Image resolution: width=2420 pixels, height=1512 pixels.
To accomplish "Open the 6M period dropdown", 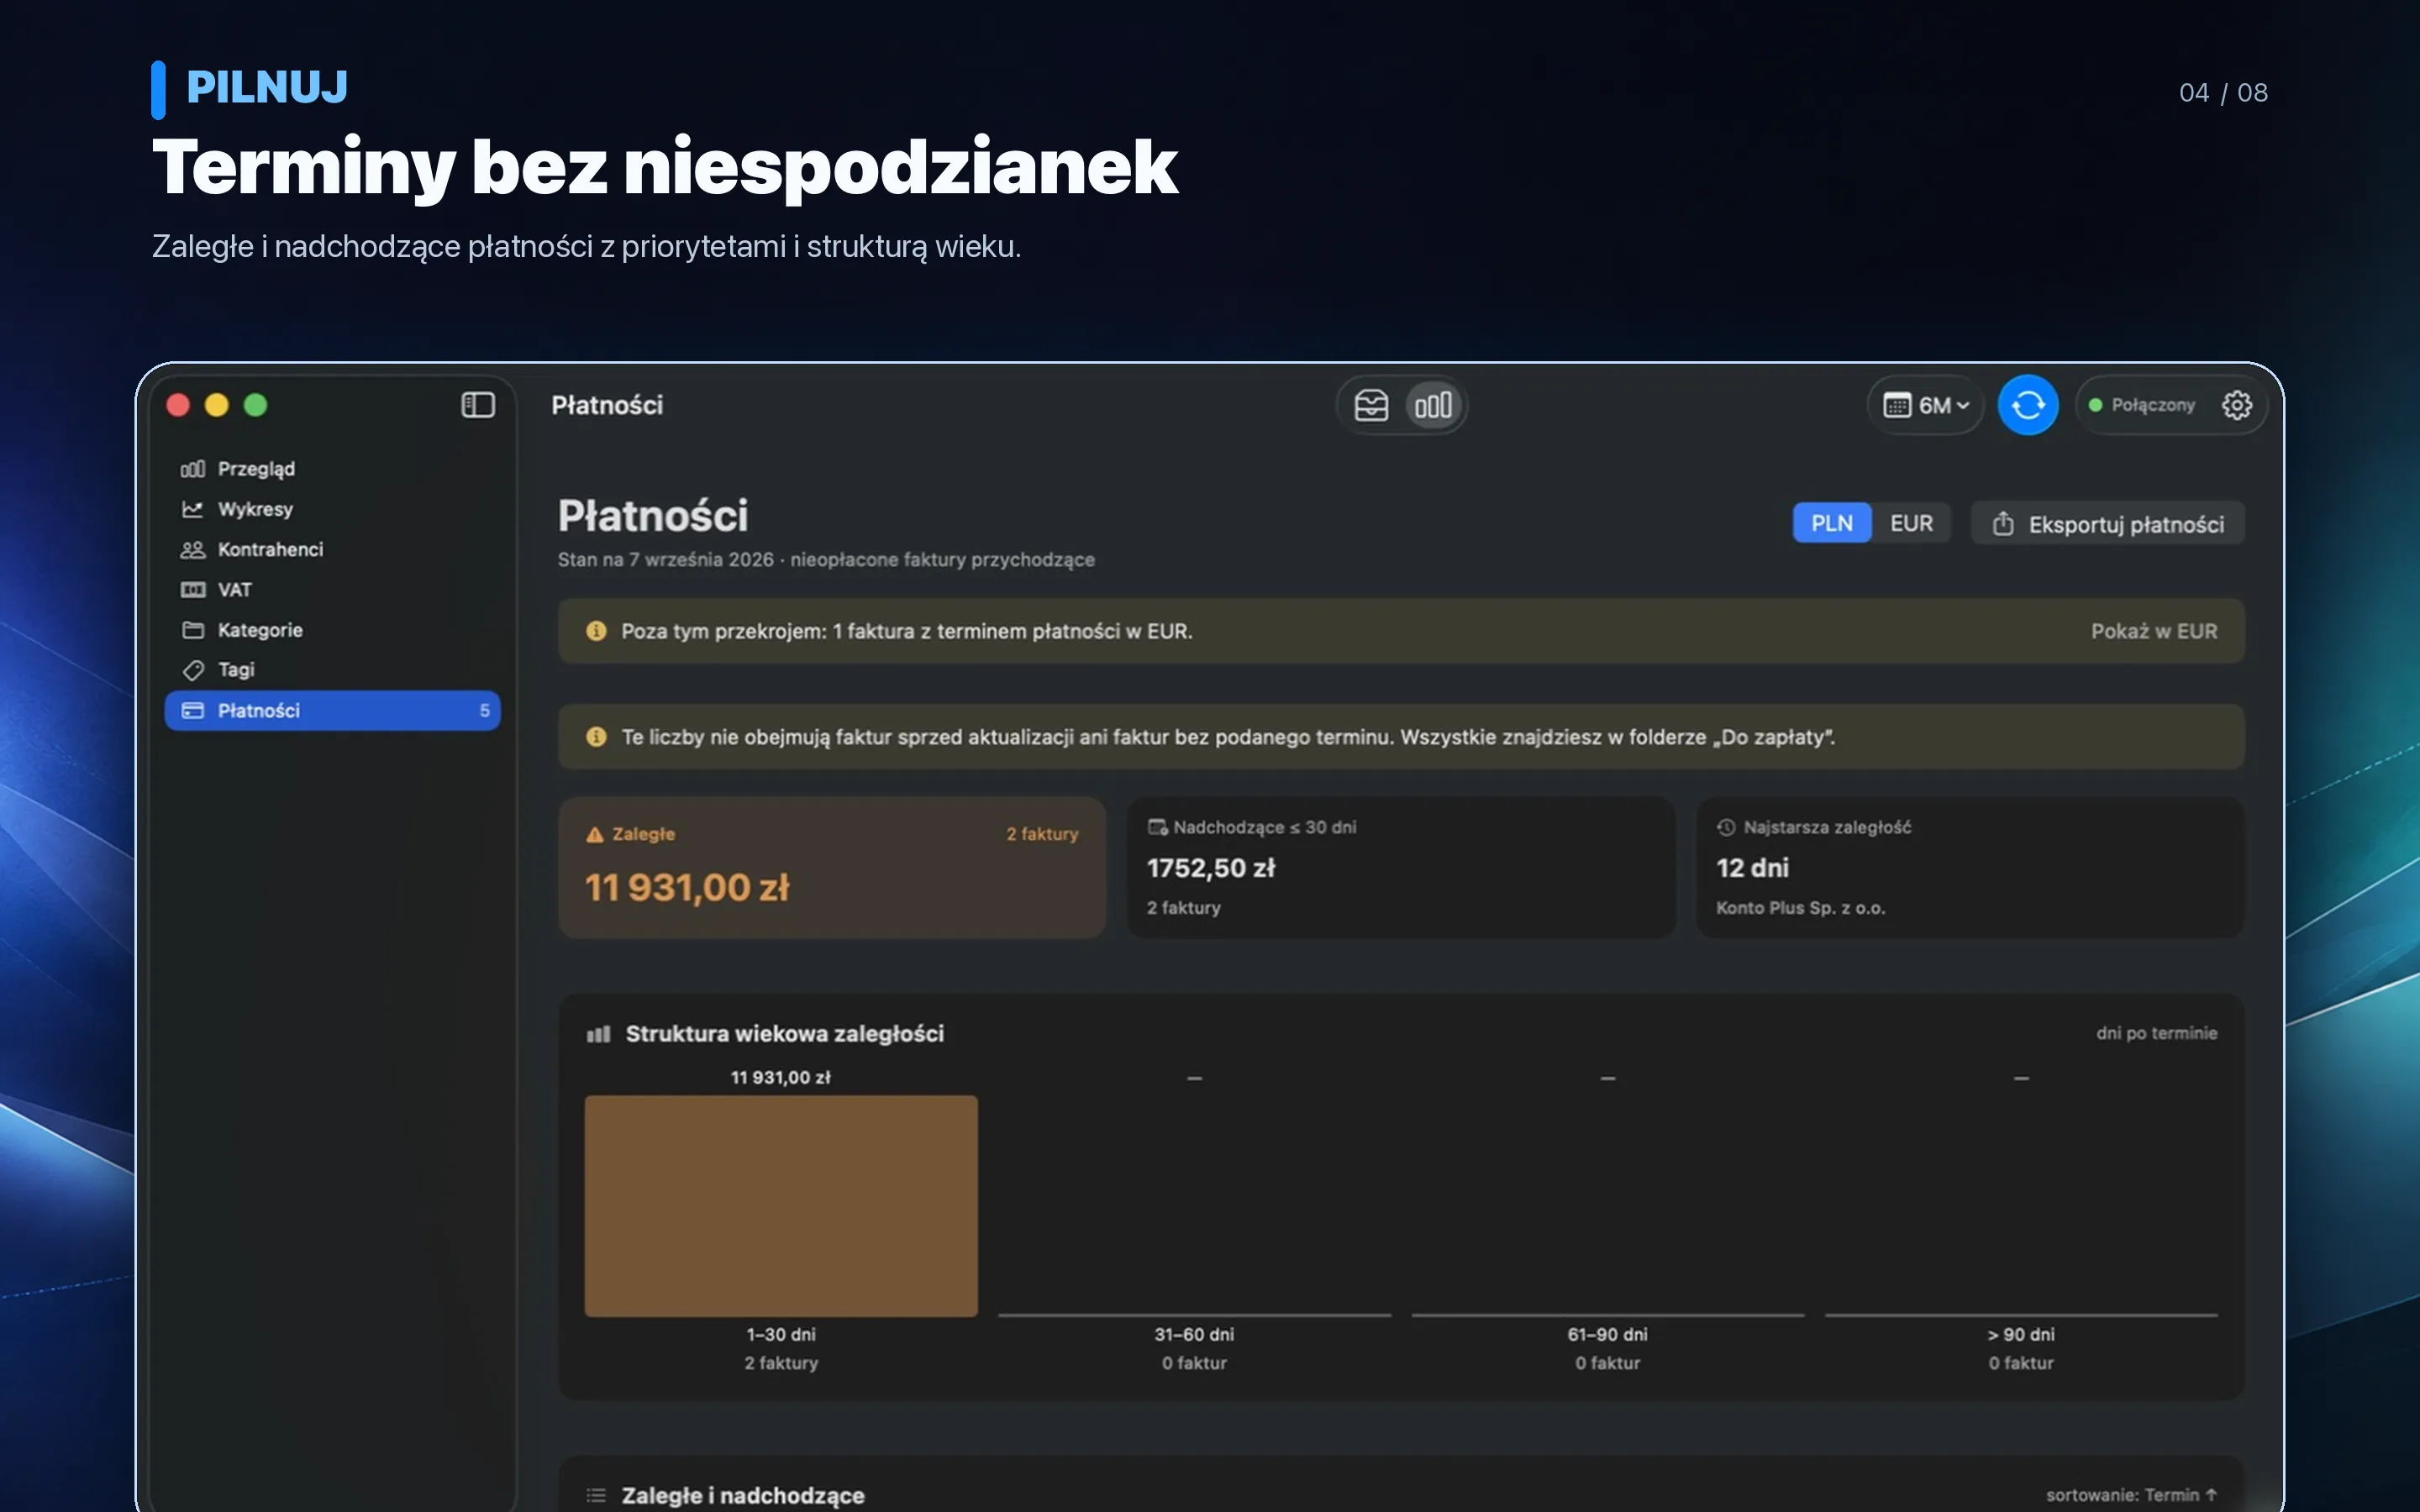I will point(1925,405).
